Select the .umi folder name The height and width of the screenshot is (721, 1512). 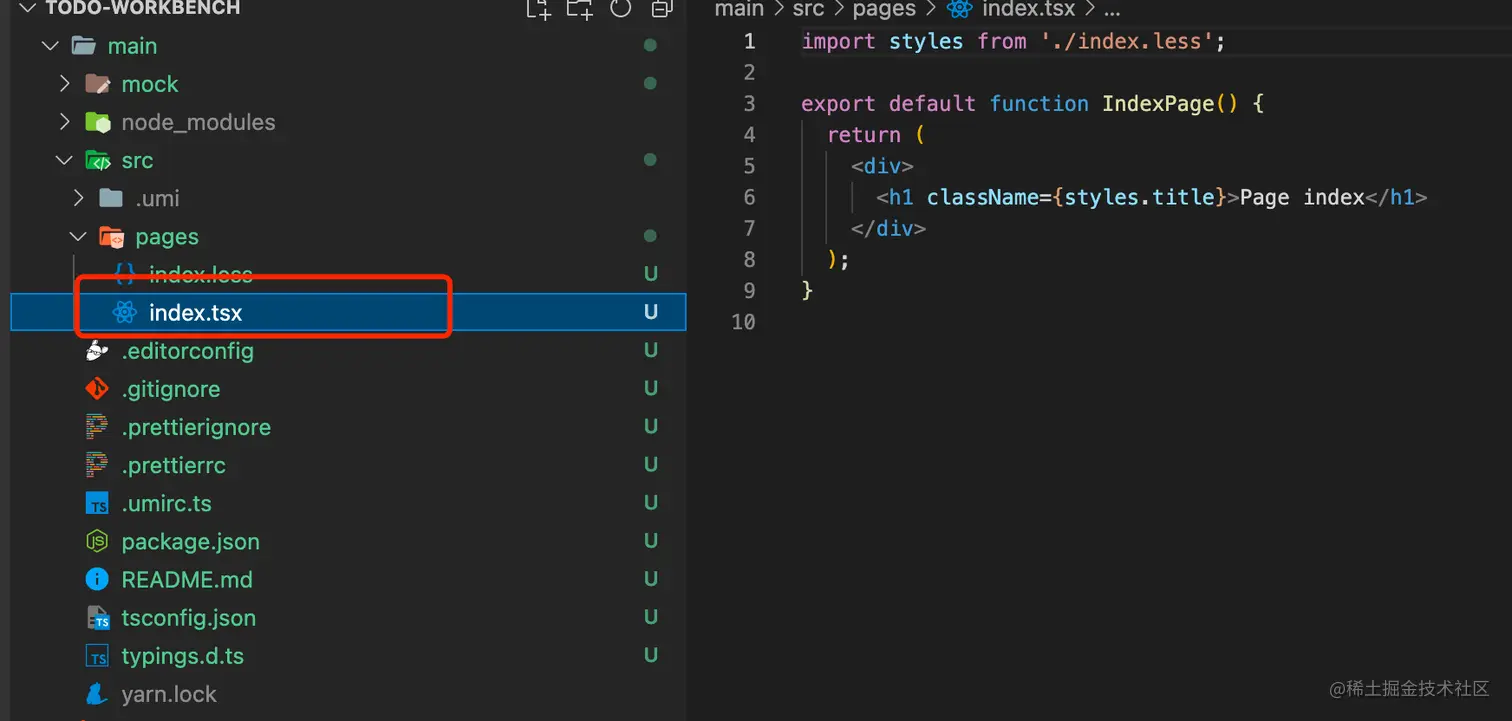(157, 198)
